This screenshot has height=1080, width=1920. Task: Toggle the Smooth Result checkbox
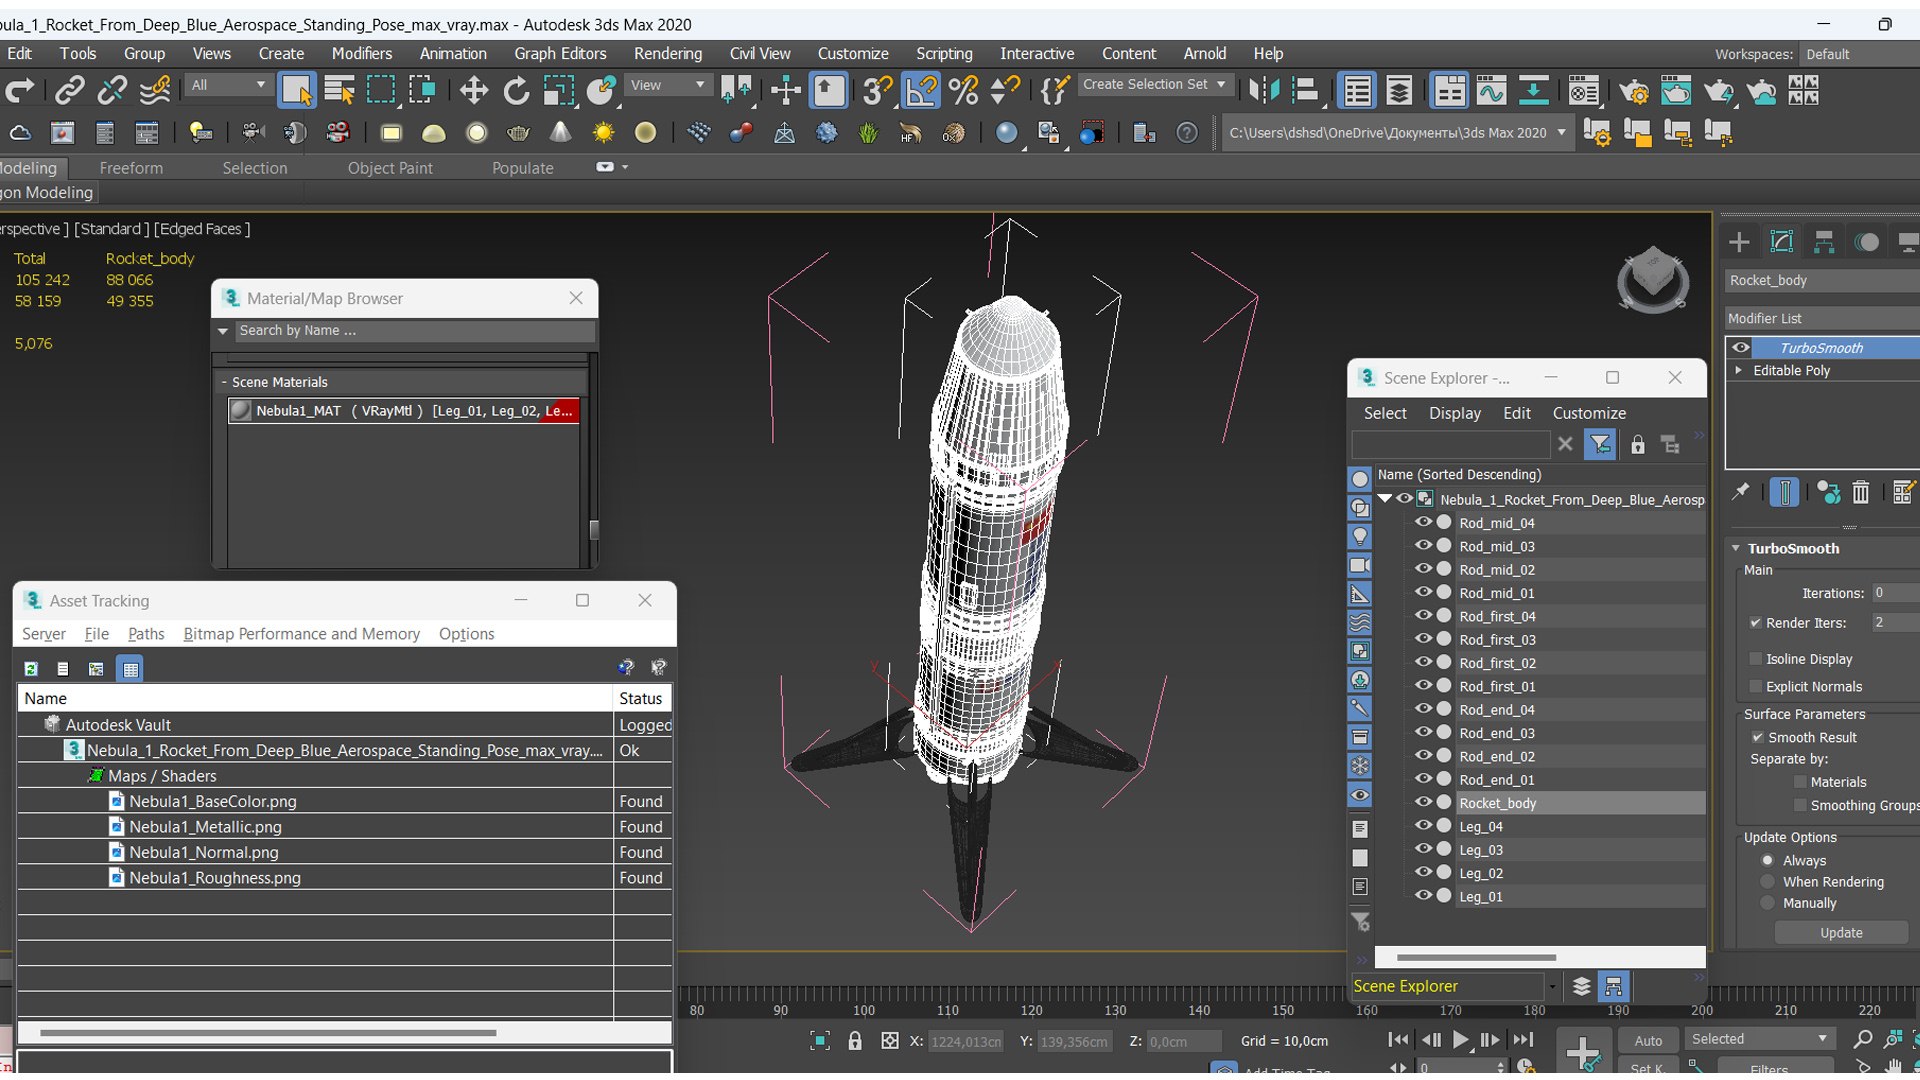(1757, 737)
